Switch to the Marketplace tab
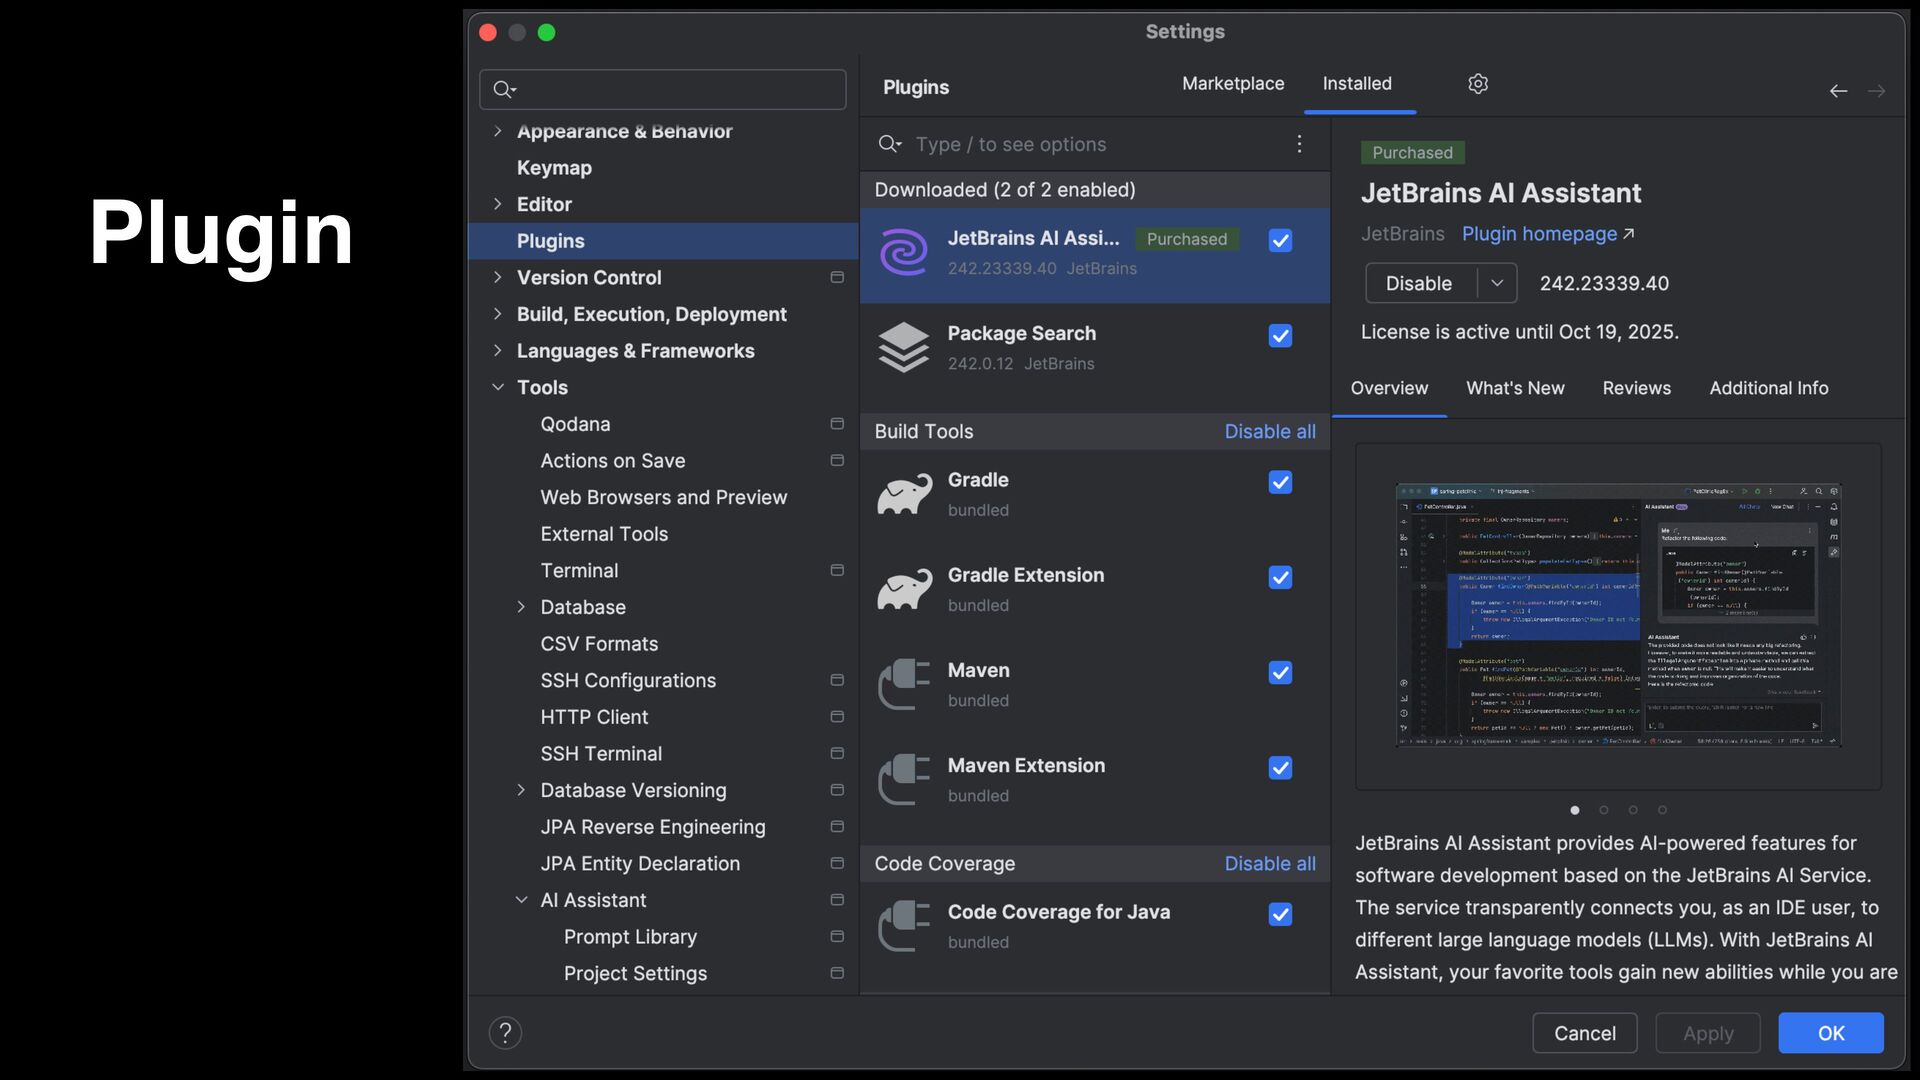The width and height of the screenshot is (1920, 1080). click(x=1233, y=84)
